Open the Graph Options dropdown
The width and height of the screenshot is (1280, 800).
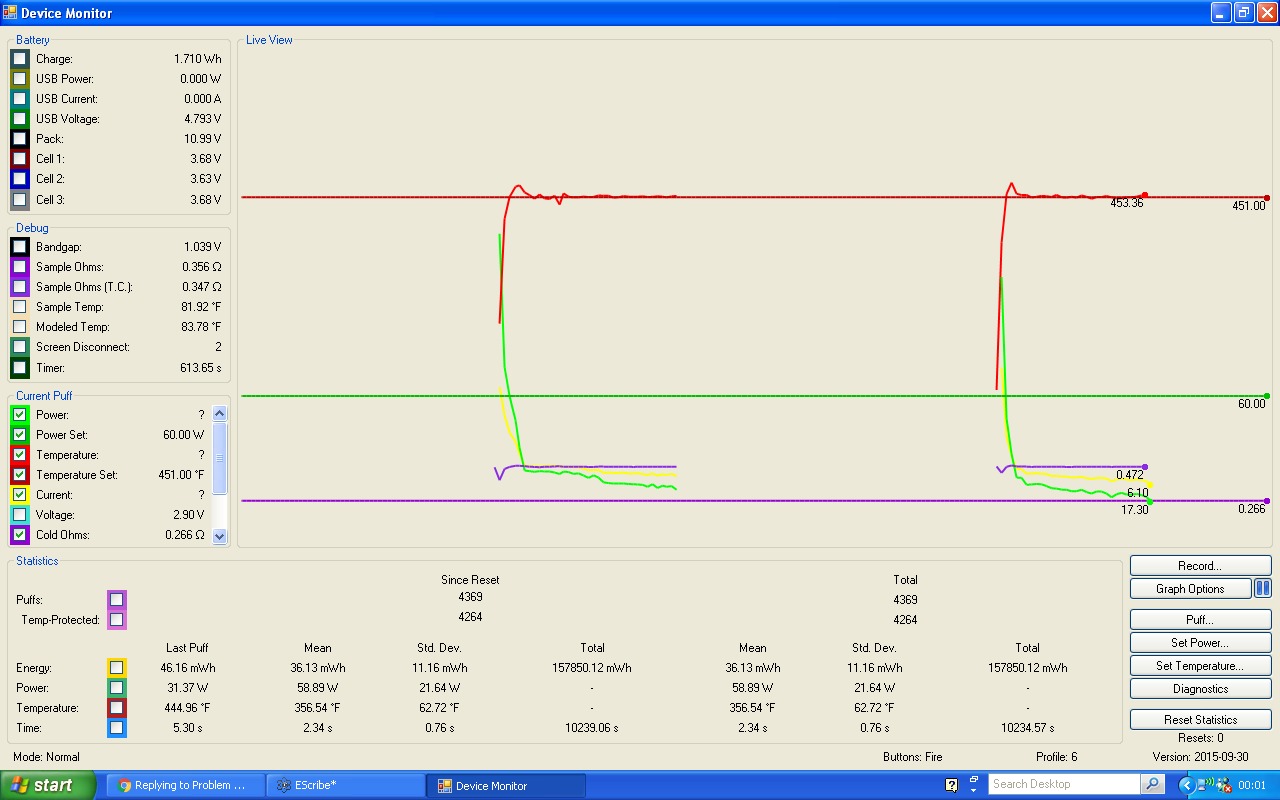click(x=1190, y=589)
